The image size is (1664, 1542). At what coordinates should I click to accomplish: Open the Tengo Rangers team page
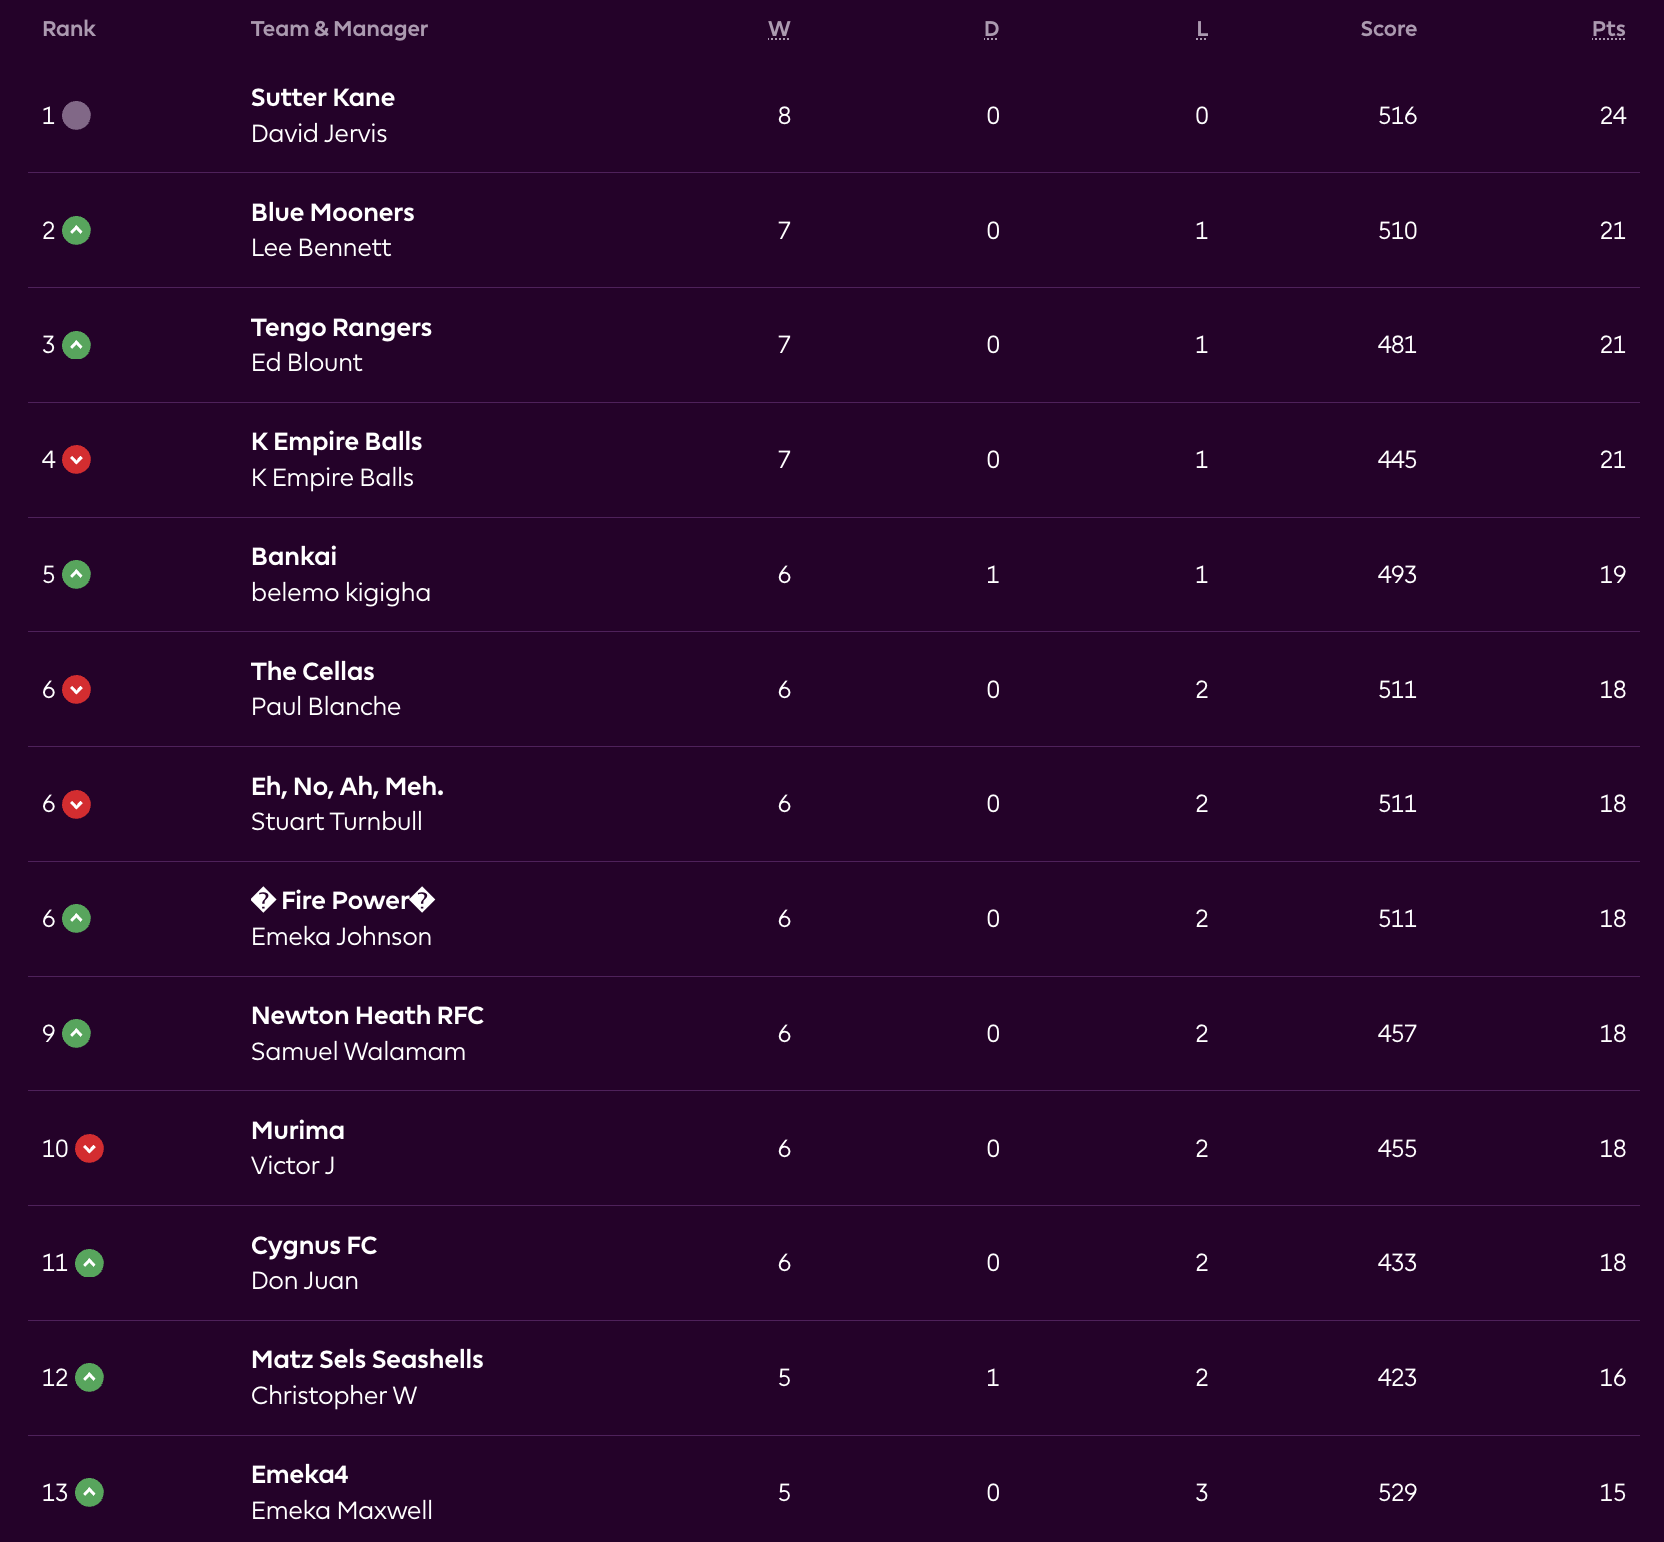coord(341,328)
